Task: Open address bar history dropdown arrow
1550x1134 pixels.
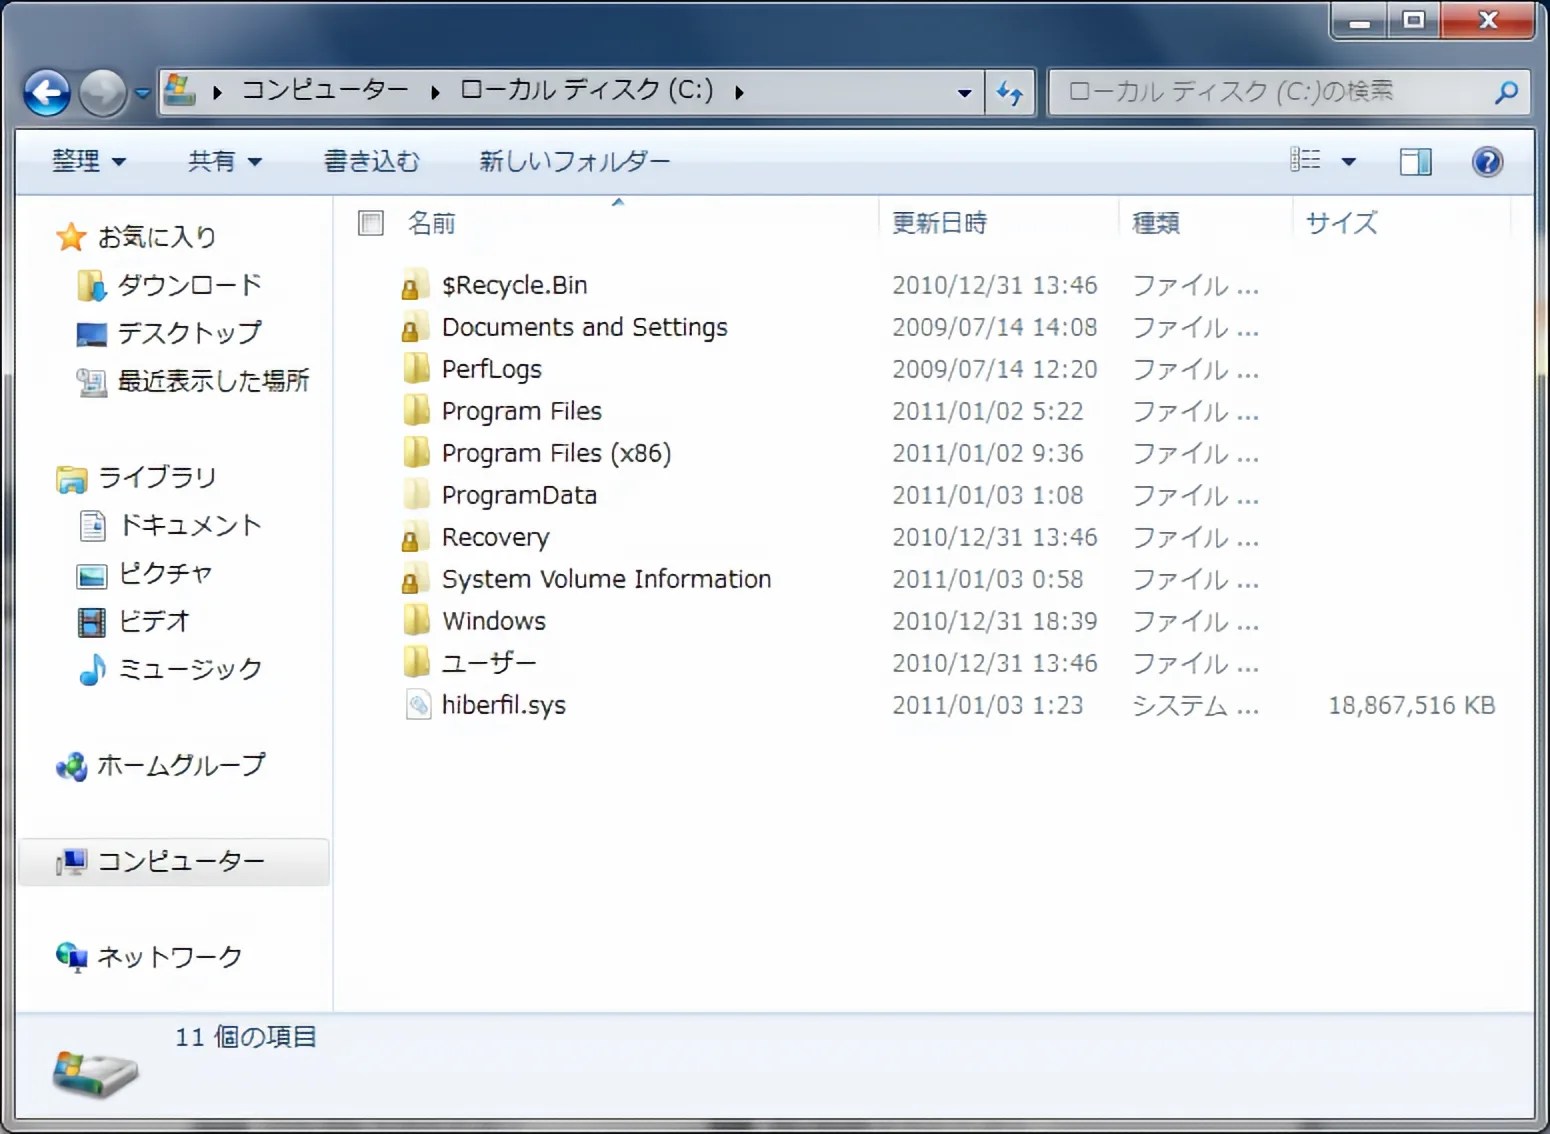Action: coord(964,93)
